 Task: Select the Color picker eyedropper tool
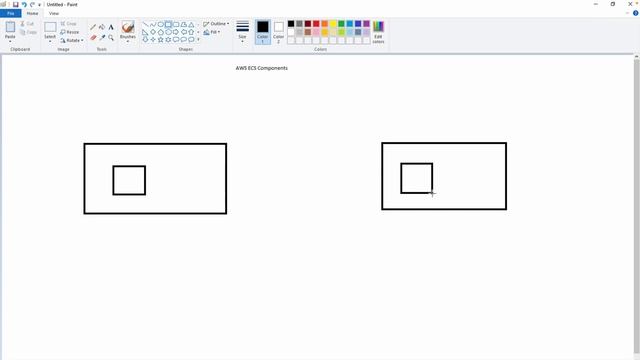102,38
